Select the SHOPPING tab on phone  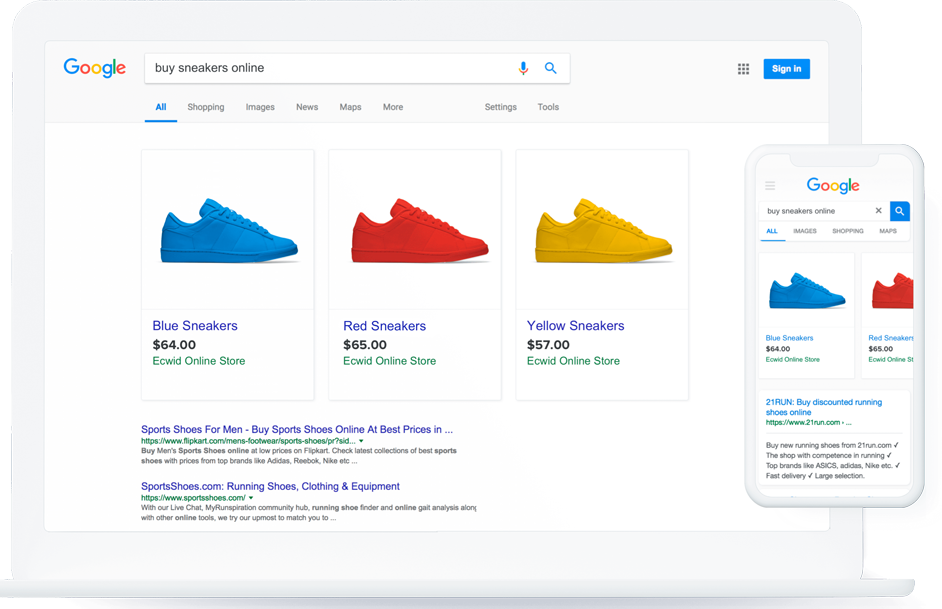click(x=848, y=231)
